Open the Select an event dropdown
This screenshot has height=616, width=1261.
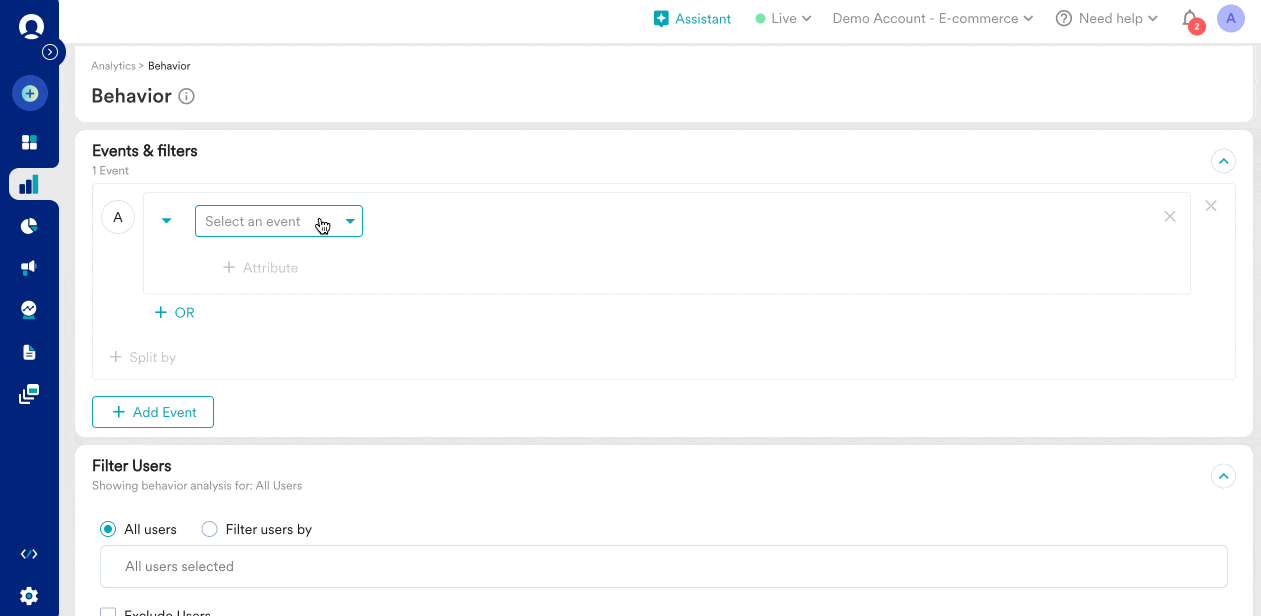pyautogui.click(x=278, y=221)
